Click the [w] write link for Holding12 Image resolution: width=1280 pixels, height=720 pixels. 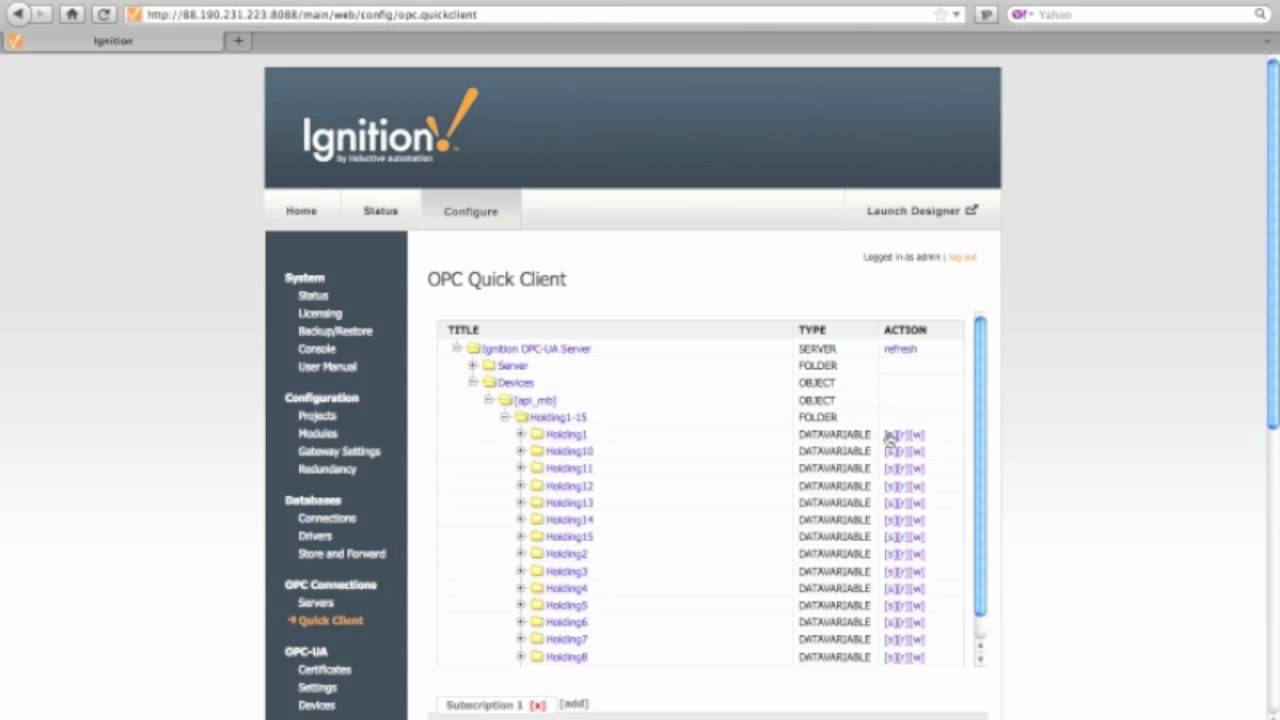918,485
